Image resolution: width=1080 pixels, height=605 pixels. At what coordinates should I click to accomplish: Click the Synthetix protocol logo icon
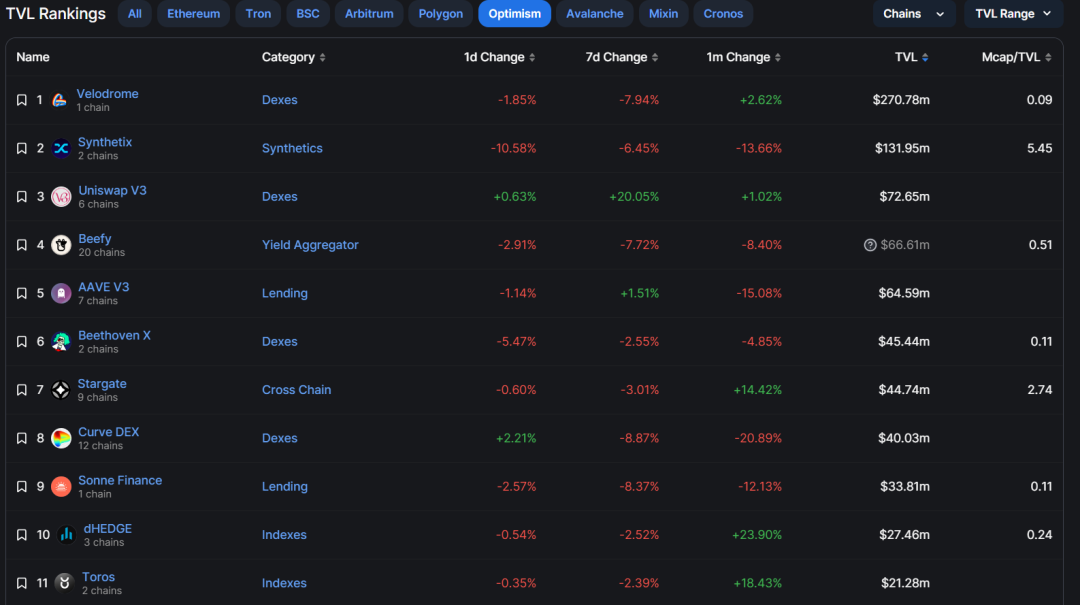coord(61,148)
